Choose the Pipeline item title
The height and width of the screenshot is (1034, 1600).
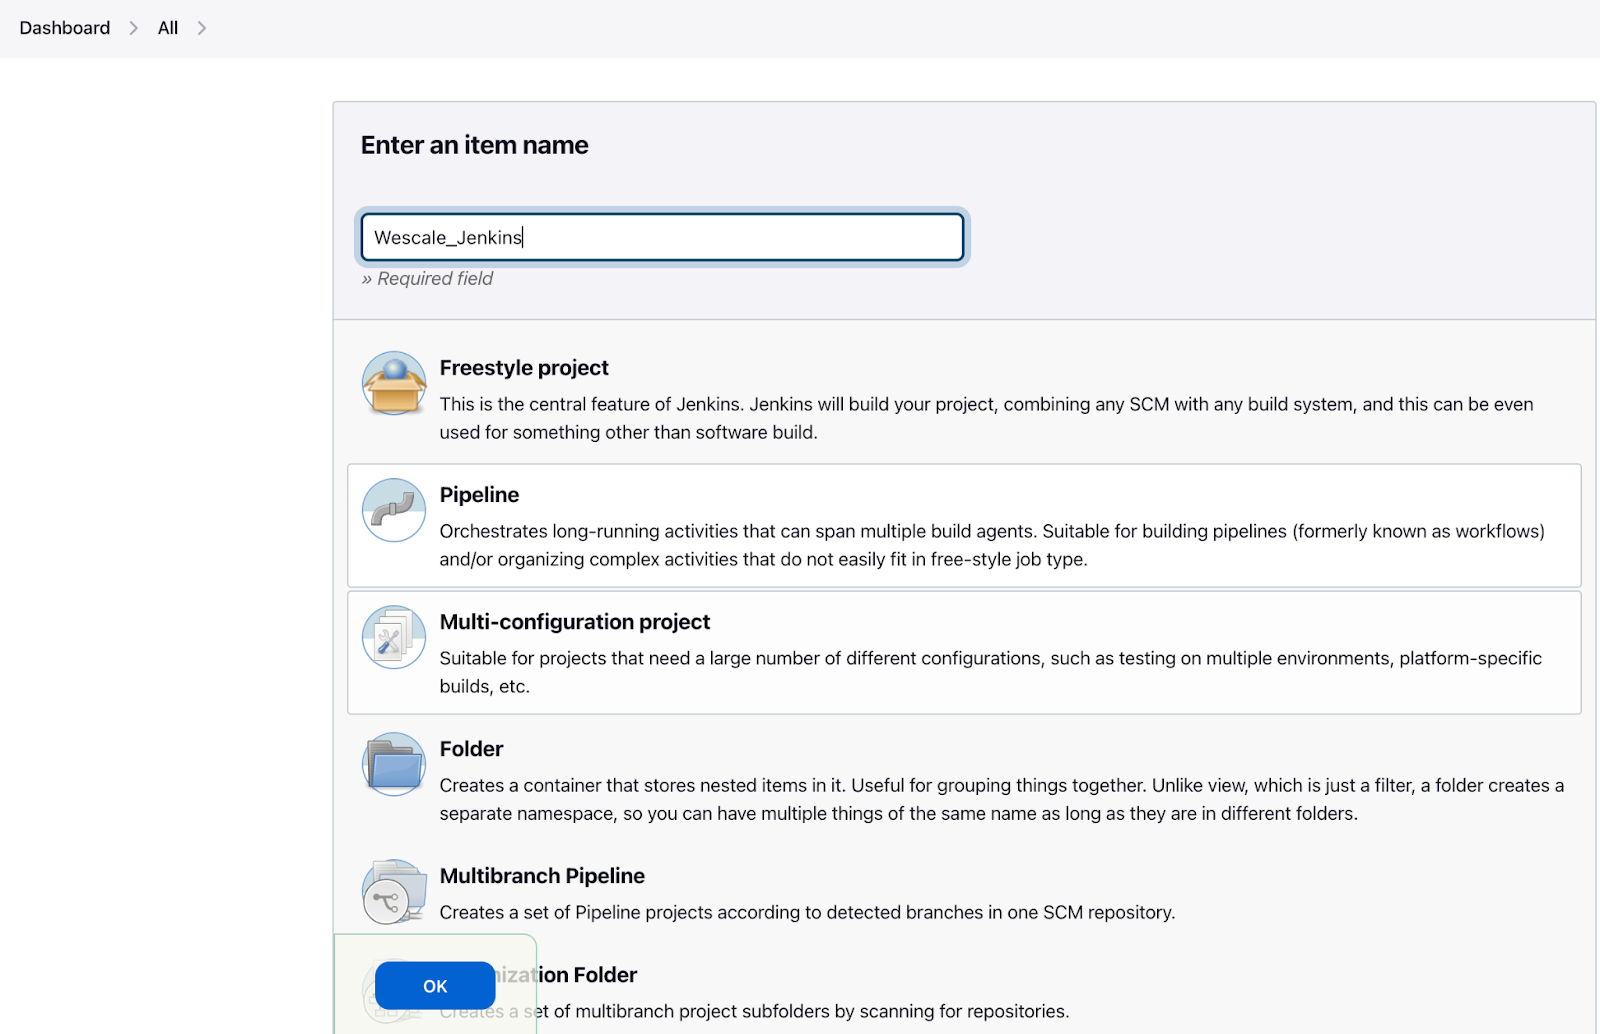(x=479, y=495)
